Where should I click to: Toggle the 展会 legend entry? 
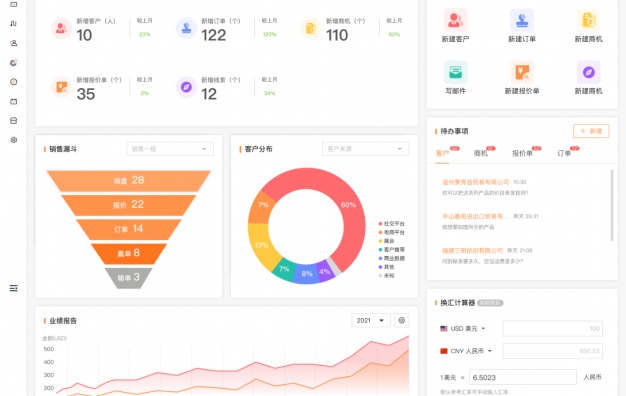tap(386, 241)
